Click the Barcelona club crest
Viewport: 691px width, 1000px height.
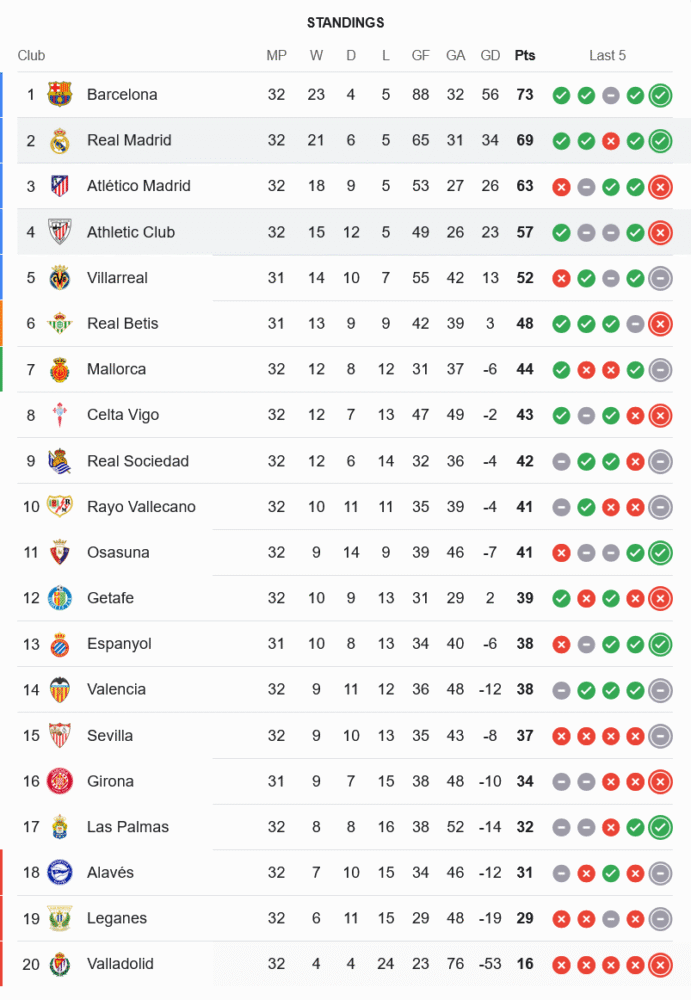60,95
